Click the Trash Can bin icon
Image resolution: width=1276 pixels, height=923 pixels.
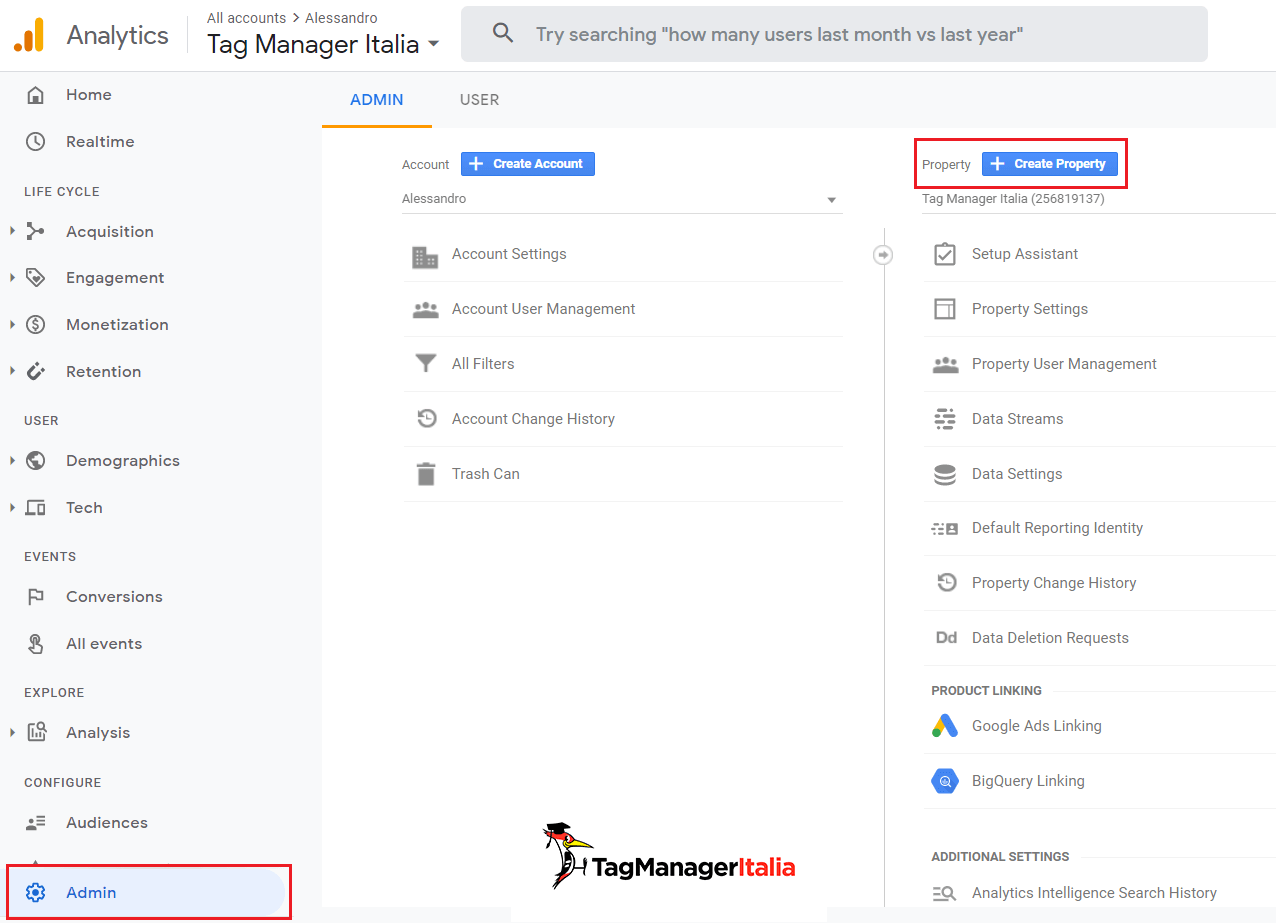[x=426, y=474]
